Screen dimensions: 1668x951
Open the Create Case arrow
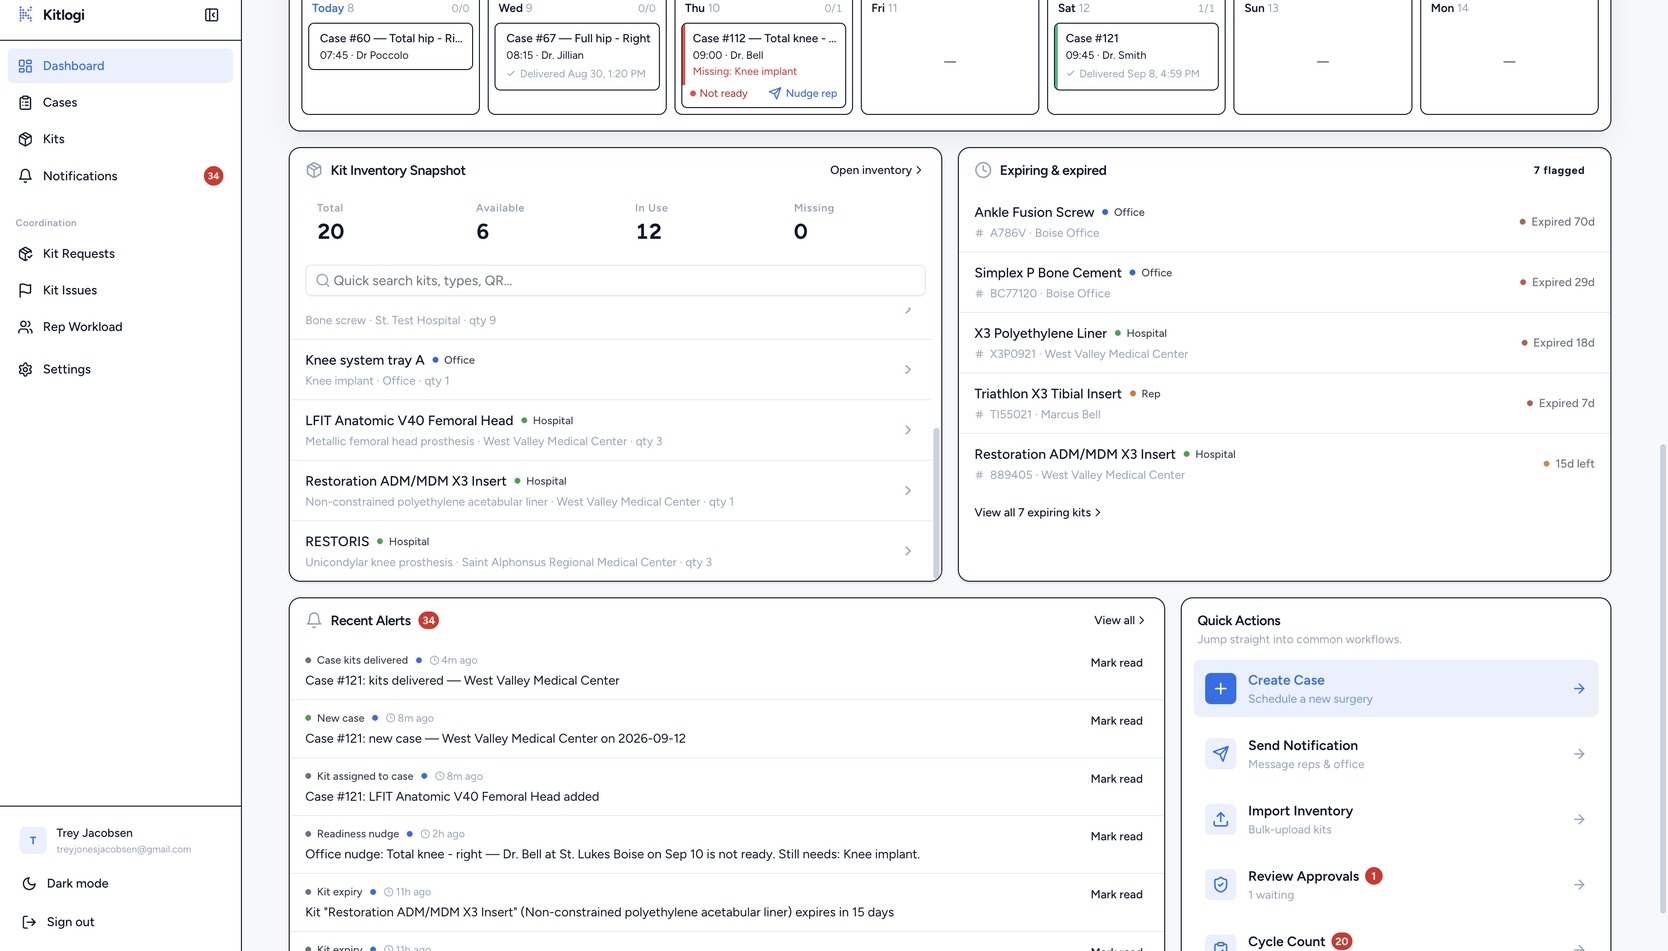[1579, 689]
